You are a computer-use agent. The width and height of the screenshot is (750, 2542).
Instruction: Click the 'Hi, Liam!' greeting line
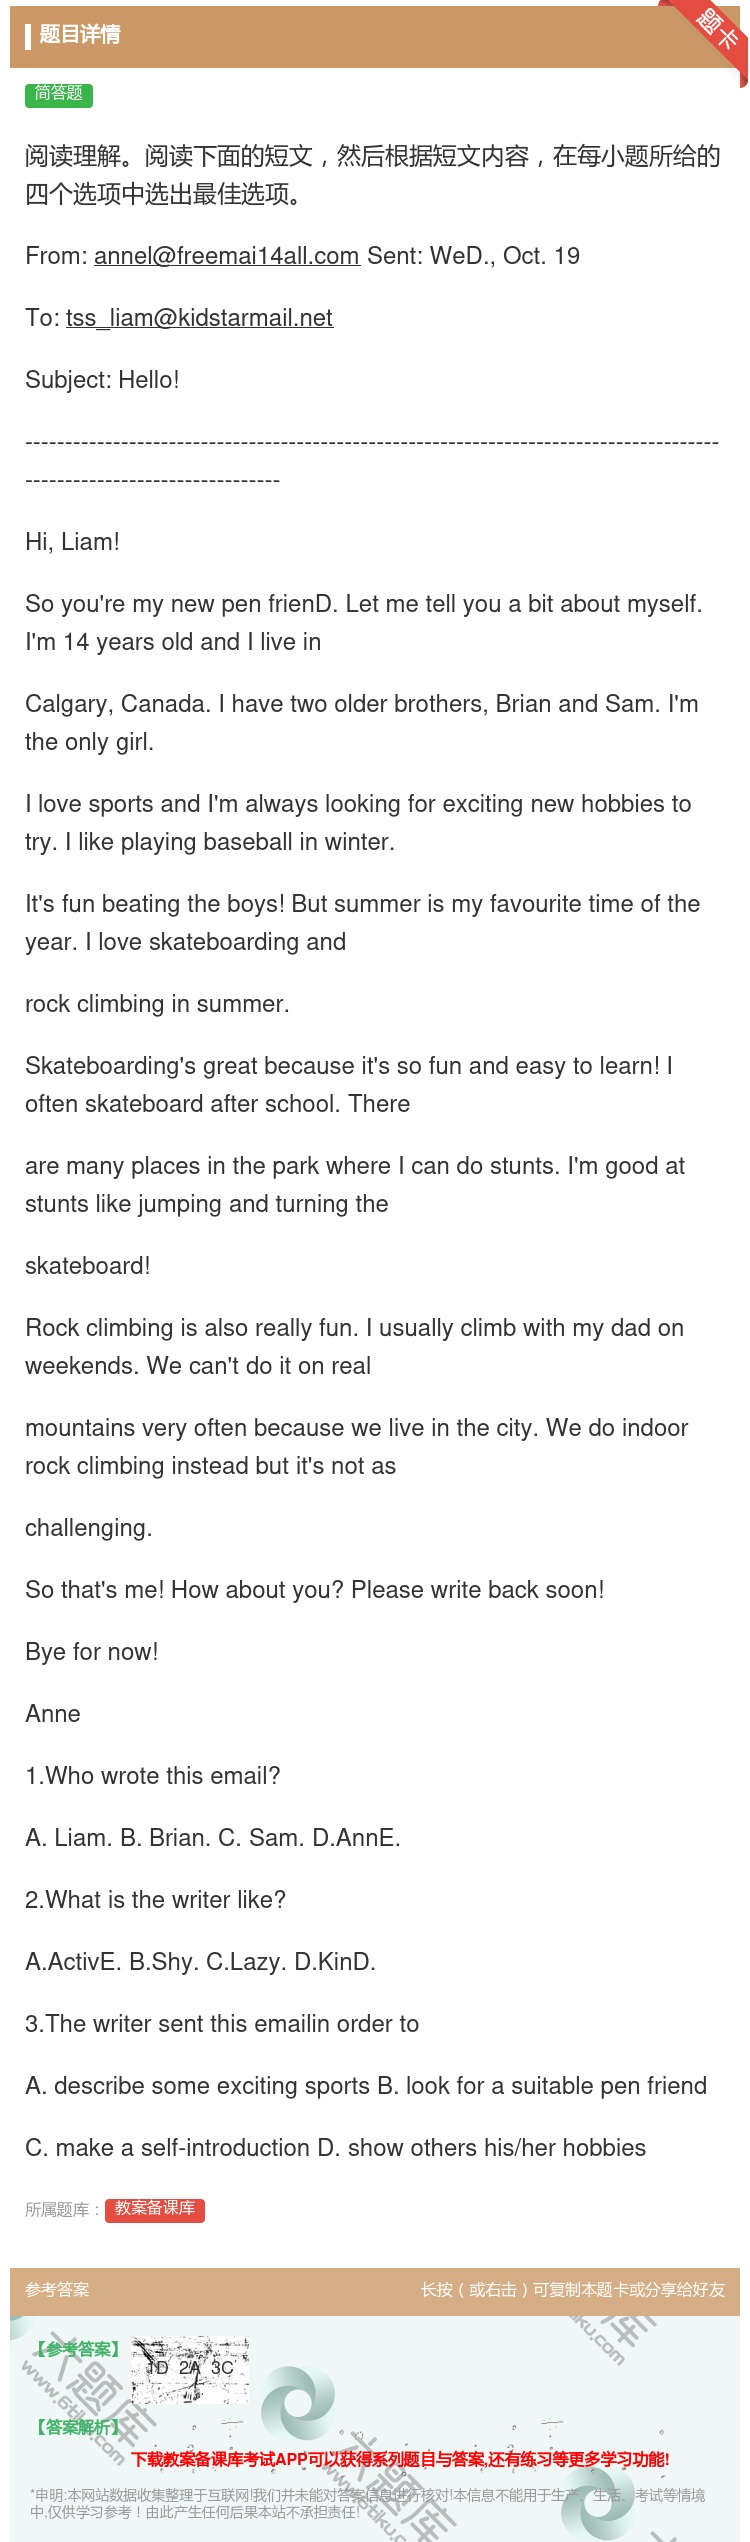[72, 542]
